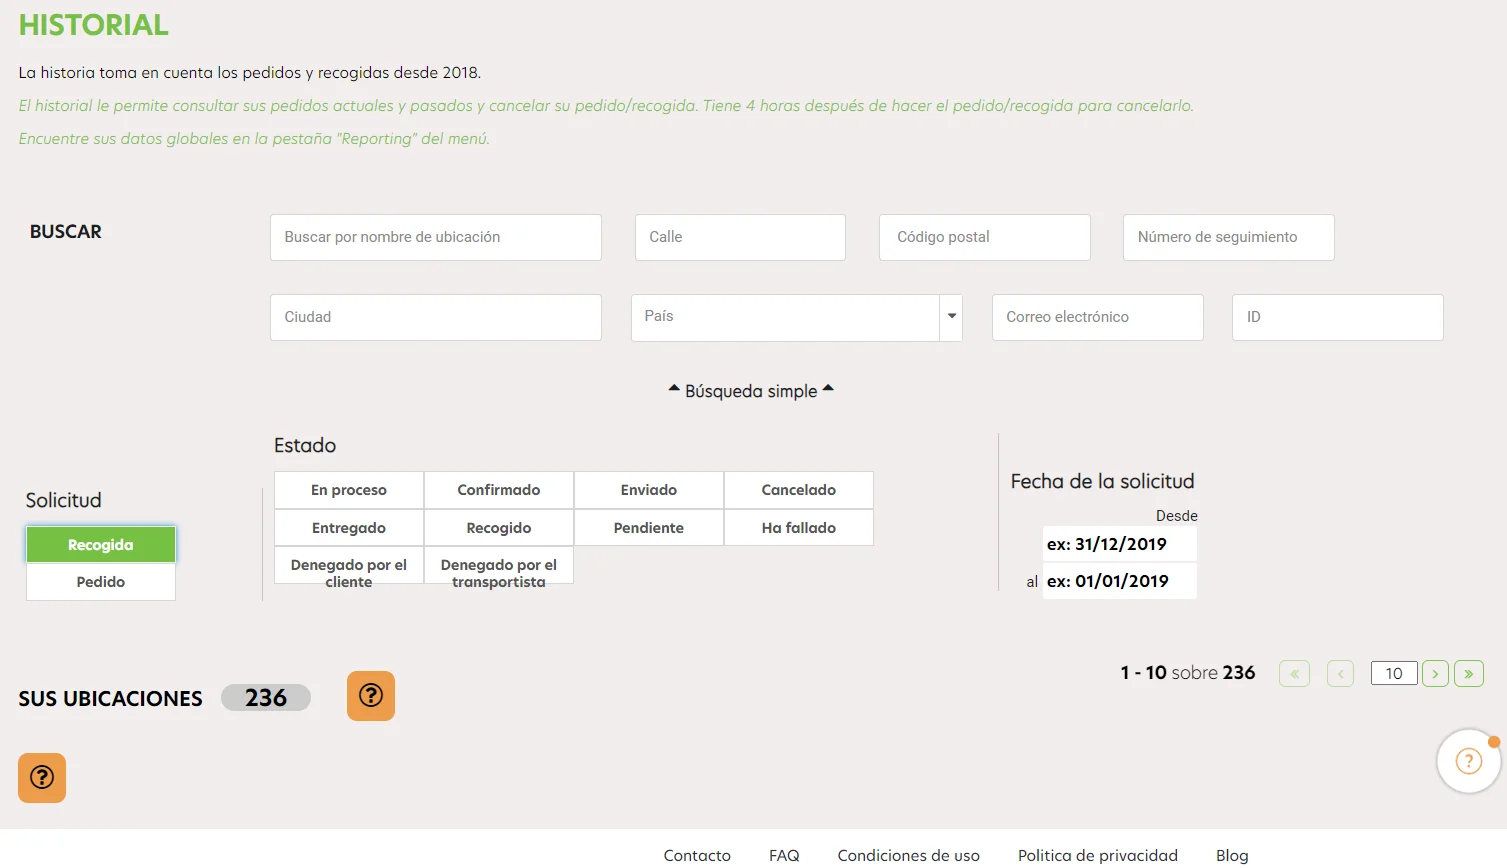1507x868 pixels.
Task: Open the Contacto footer link
Action: pos(697,855)
